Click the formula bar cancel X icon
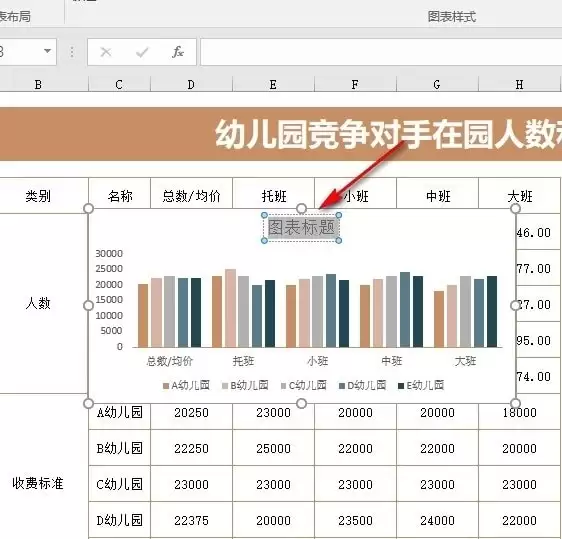 (x=106, y=52)
